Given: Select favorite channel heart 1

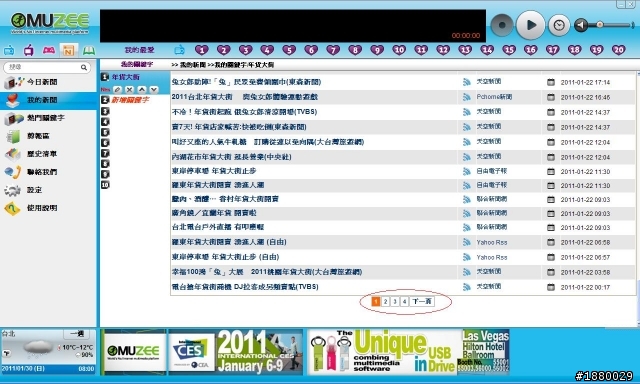Looking at the screenshot, I should pos(202,50).
